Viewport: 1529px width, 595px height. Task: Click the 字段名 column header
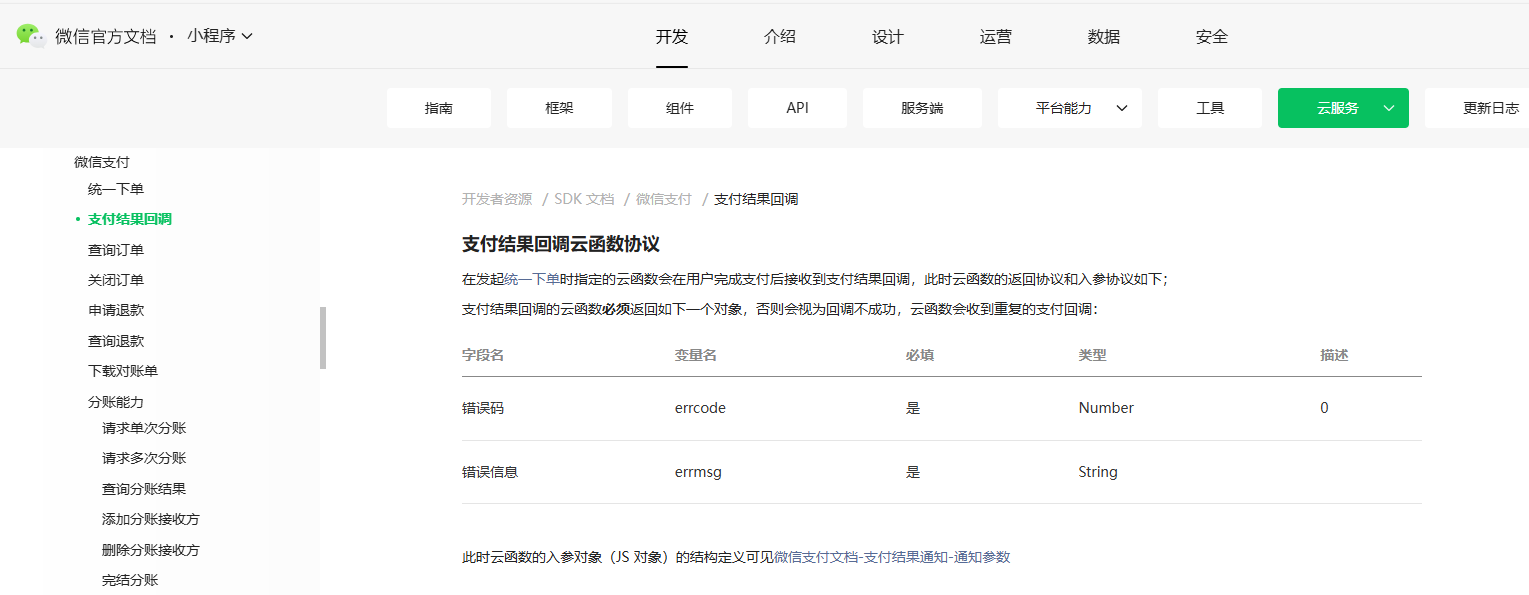(x=483, y=355)
